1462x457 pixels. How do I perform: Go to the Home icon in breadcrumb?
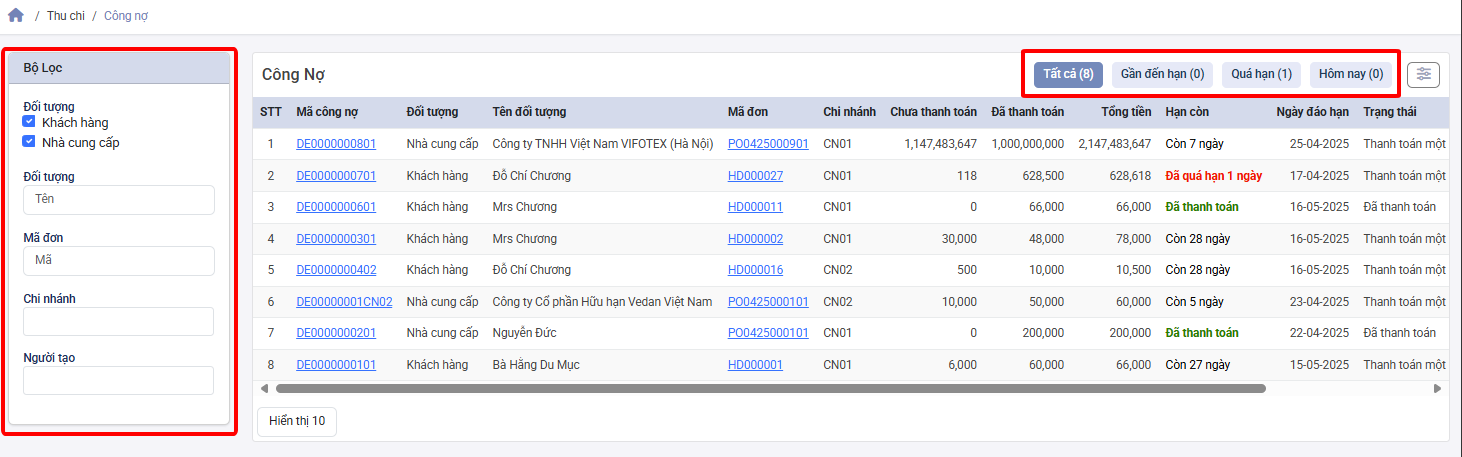click(15, 16)
